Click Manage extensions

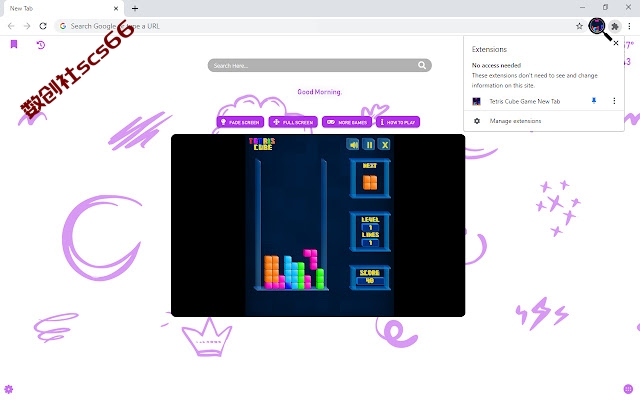pos(515,121)
